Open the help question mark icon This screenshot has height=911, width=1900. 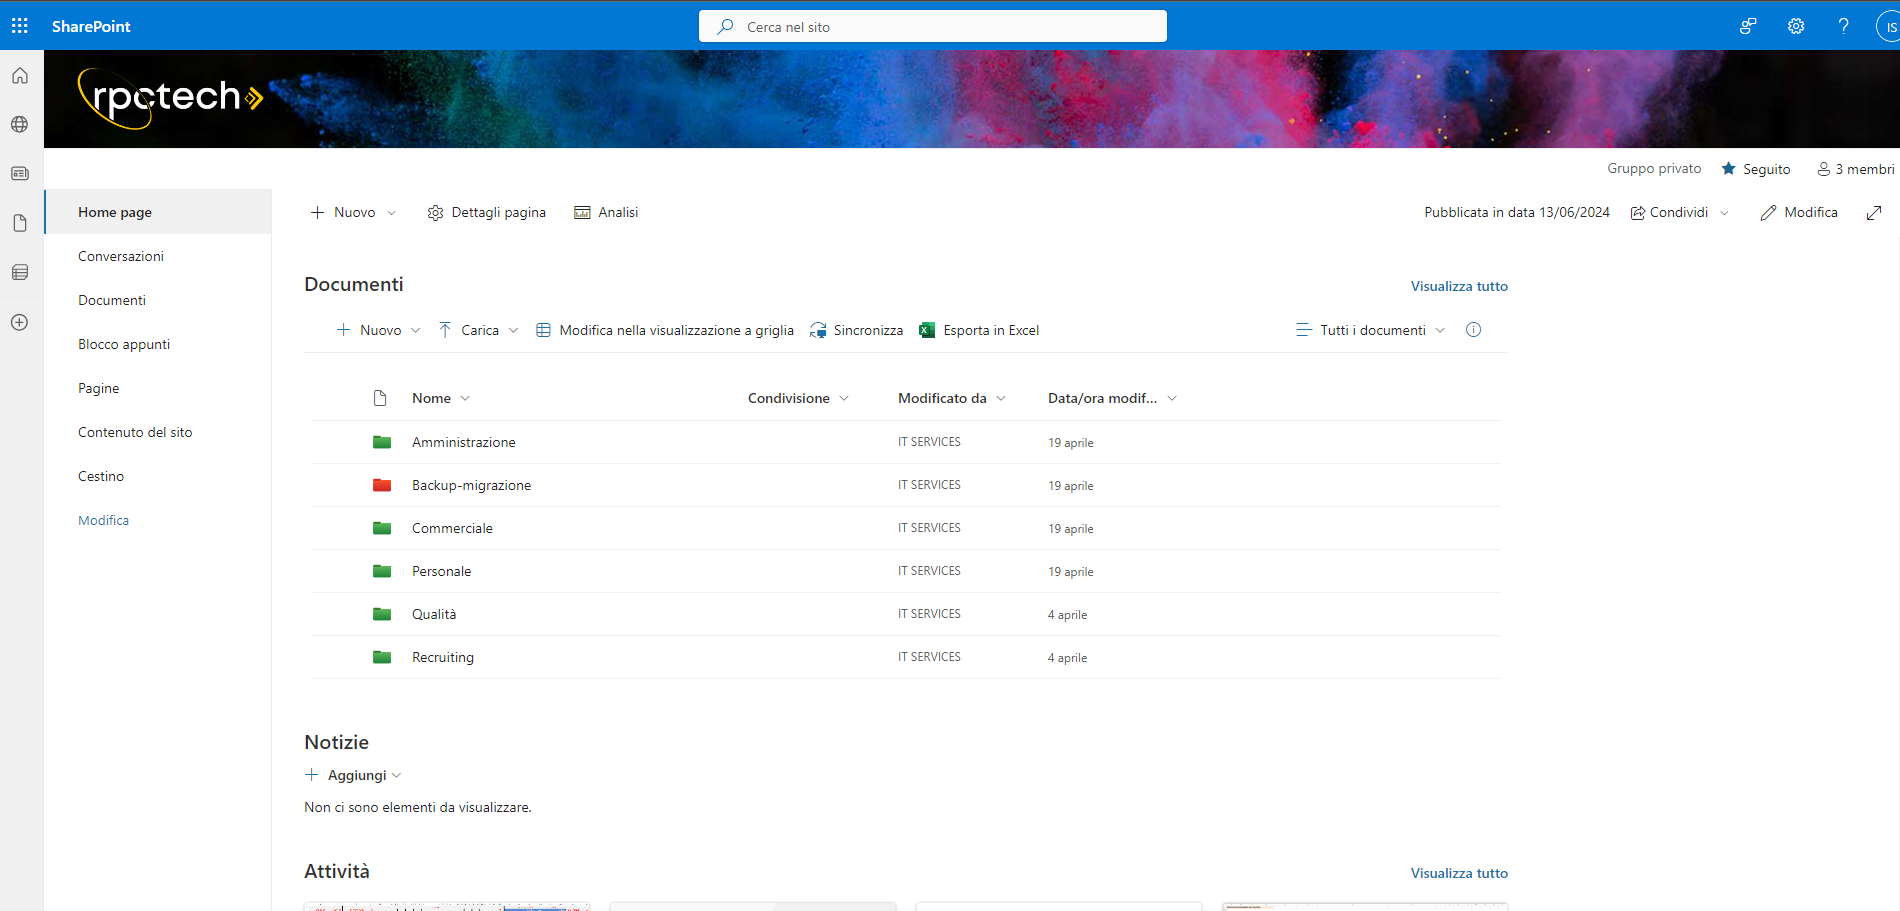click(x=1843, y=27)
